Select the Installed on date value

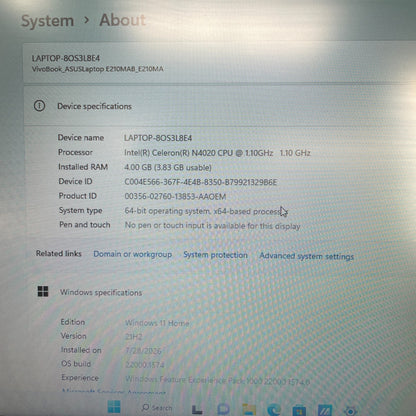(x=143, y=351)
